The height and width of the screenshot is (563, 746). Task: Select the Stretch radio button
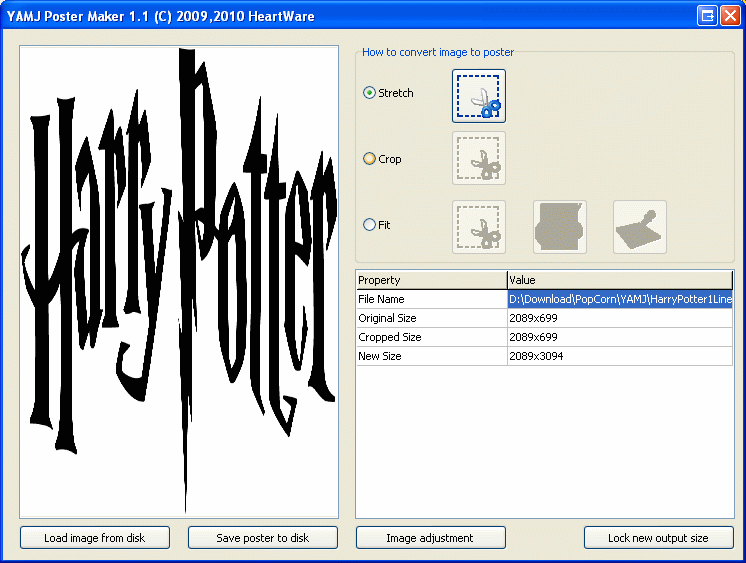coord(369,93)
